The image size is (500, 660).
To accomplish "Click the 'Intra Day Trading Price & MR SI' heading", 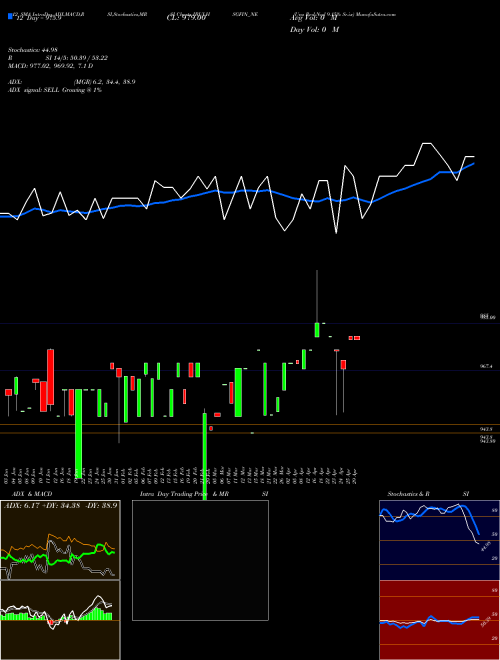I will coord(204,494).
